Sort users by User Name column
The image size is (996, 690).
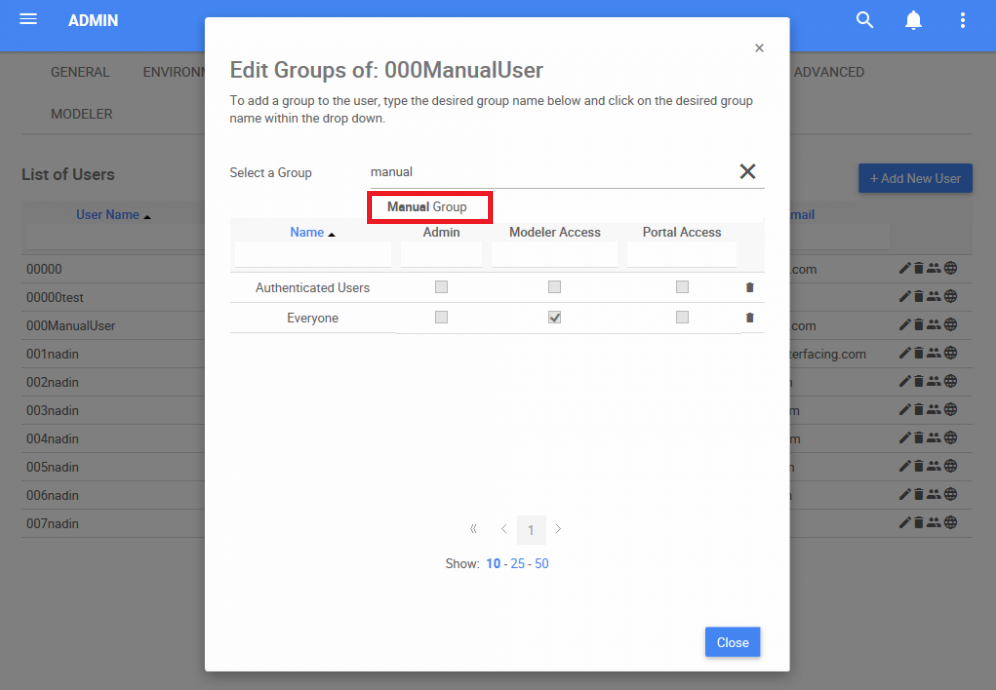click(107, 215)
